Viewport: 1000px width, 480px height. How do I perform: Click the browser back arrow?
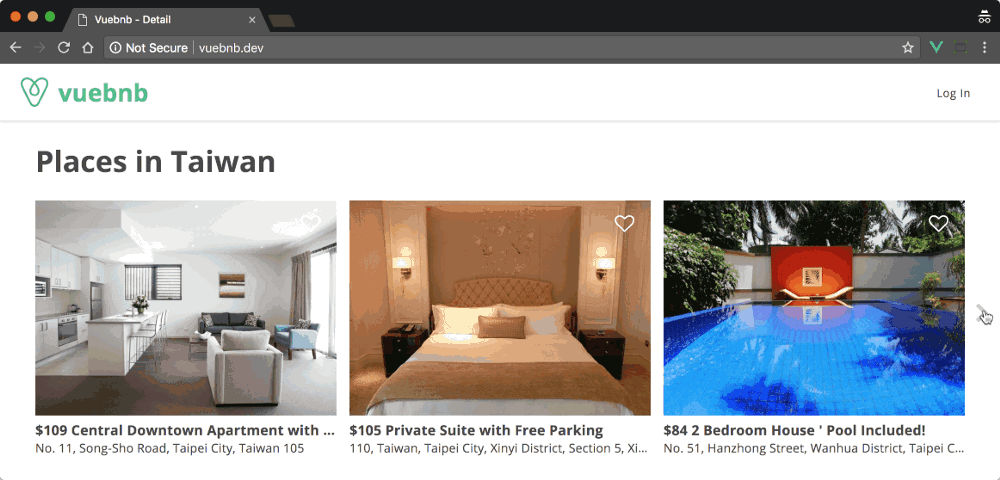coord(15,48)
